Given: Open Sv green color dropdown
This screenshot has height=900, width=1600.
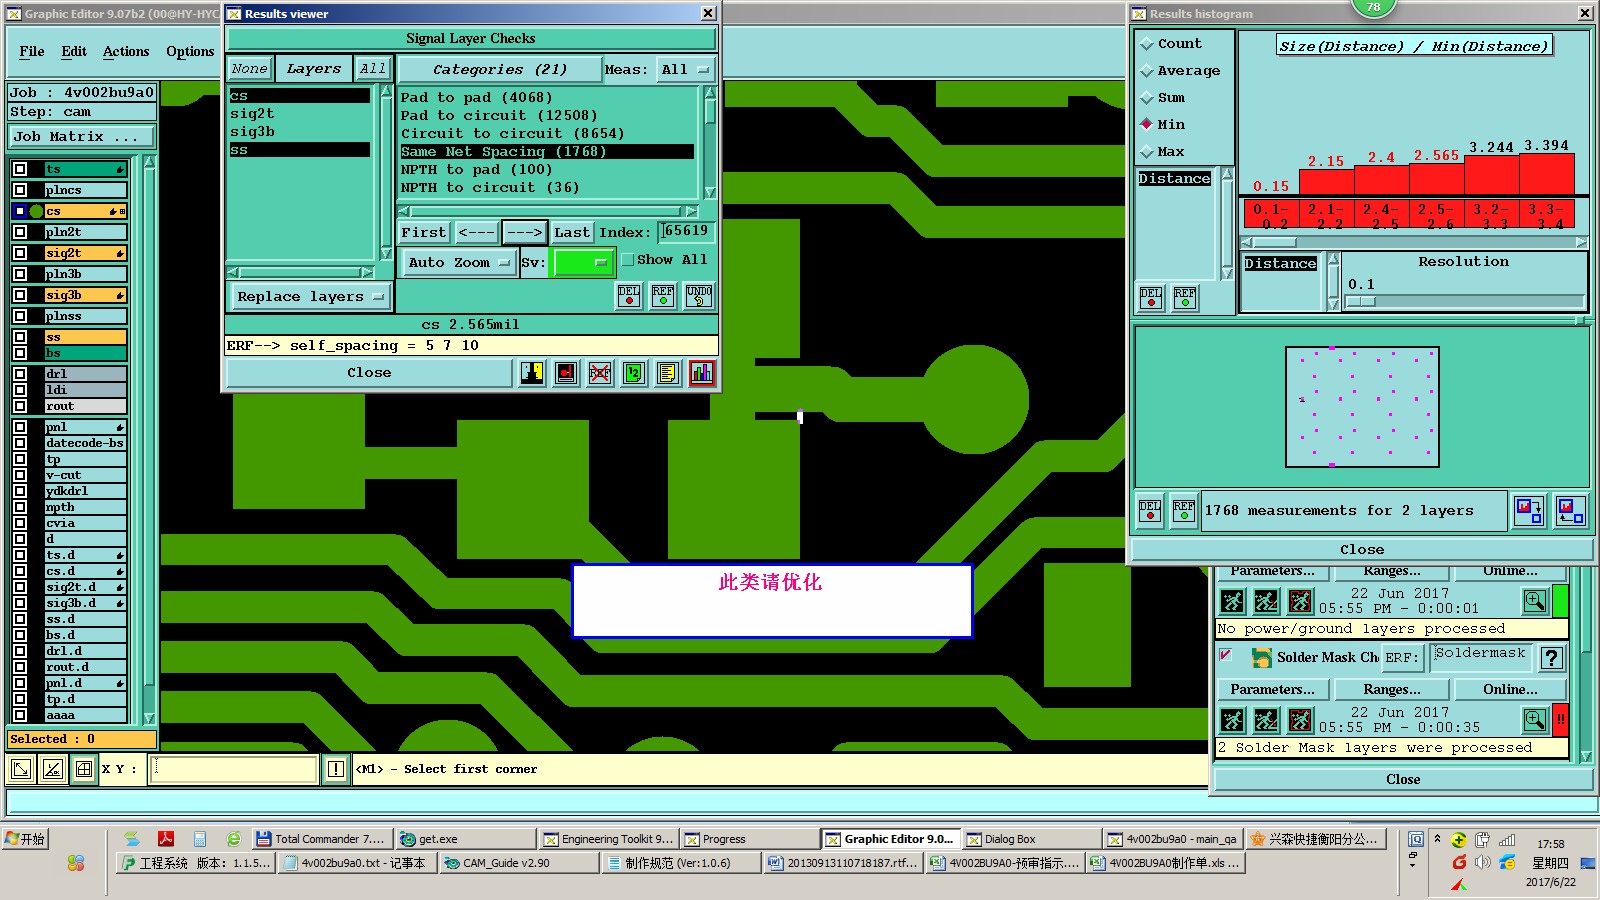Looking at the screenshot, I should coord(582,262).
